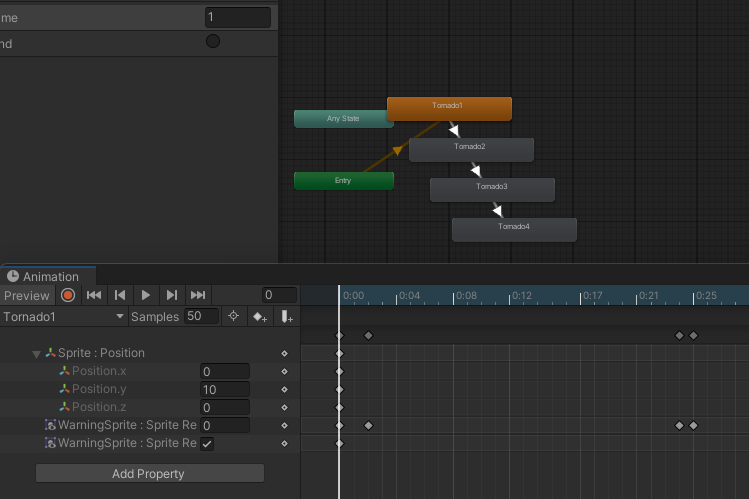The image size is (749, 499).
Task: Open key menu diamond for Position.x
Action: click(285, 372)
